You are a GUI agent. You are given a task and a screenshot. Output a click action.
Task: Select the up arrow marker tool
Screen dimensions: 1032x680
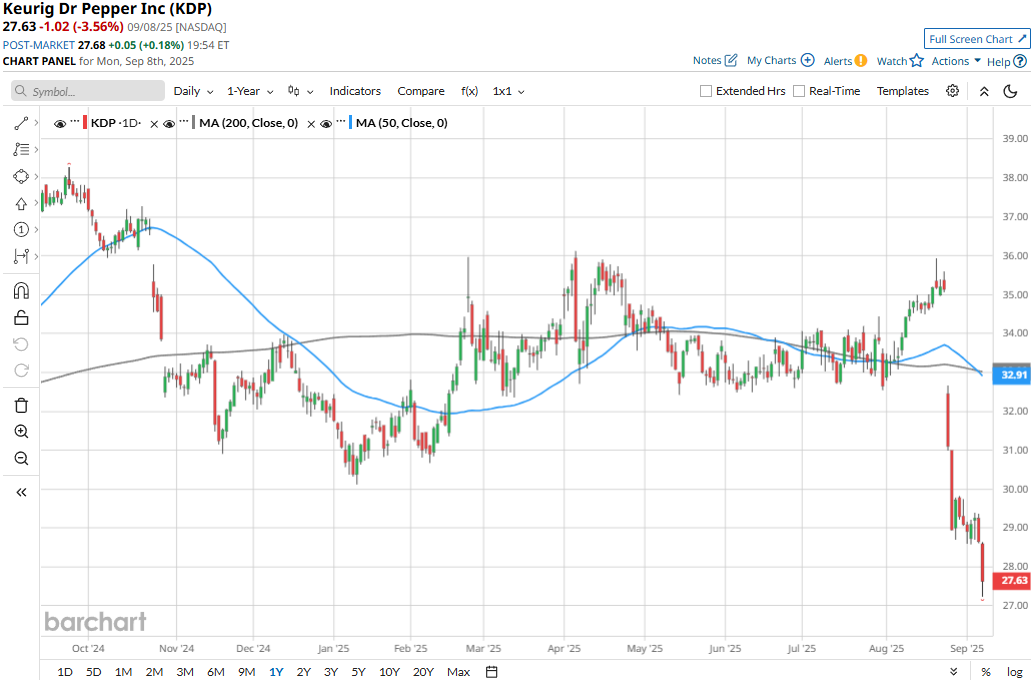[21, 203]
